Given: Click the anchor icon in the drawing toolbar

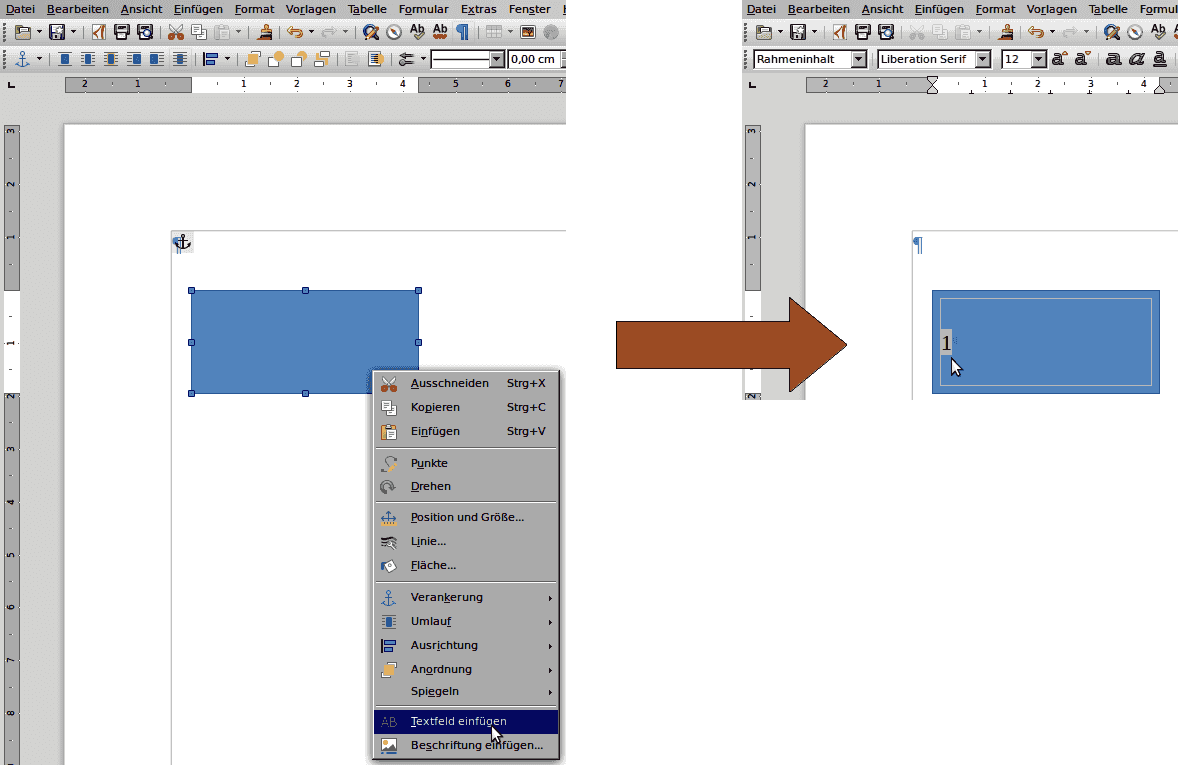Looking at the screenshot, I should [x=23, y=59].
